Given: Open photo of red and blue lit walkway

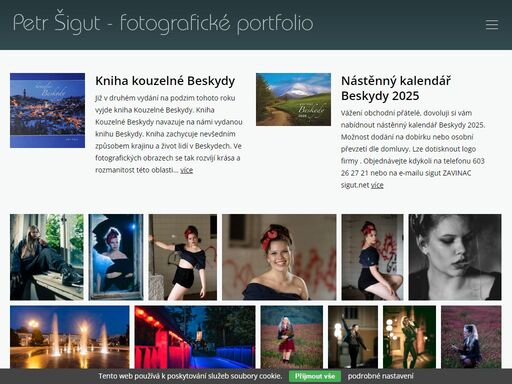Looking at the screenshot, I should pyautogui.click(x=195, y=337).
